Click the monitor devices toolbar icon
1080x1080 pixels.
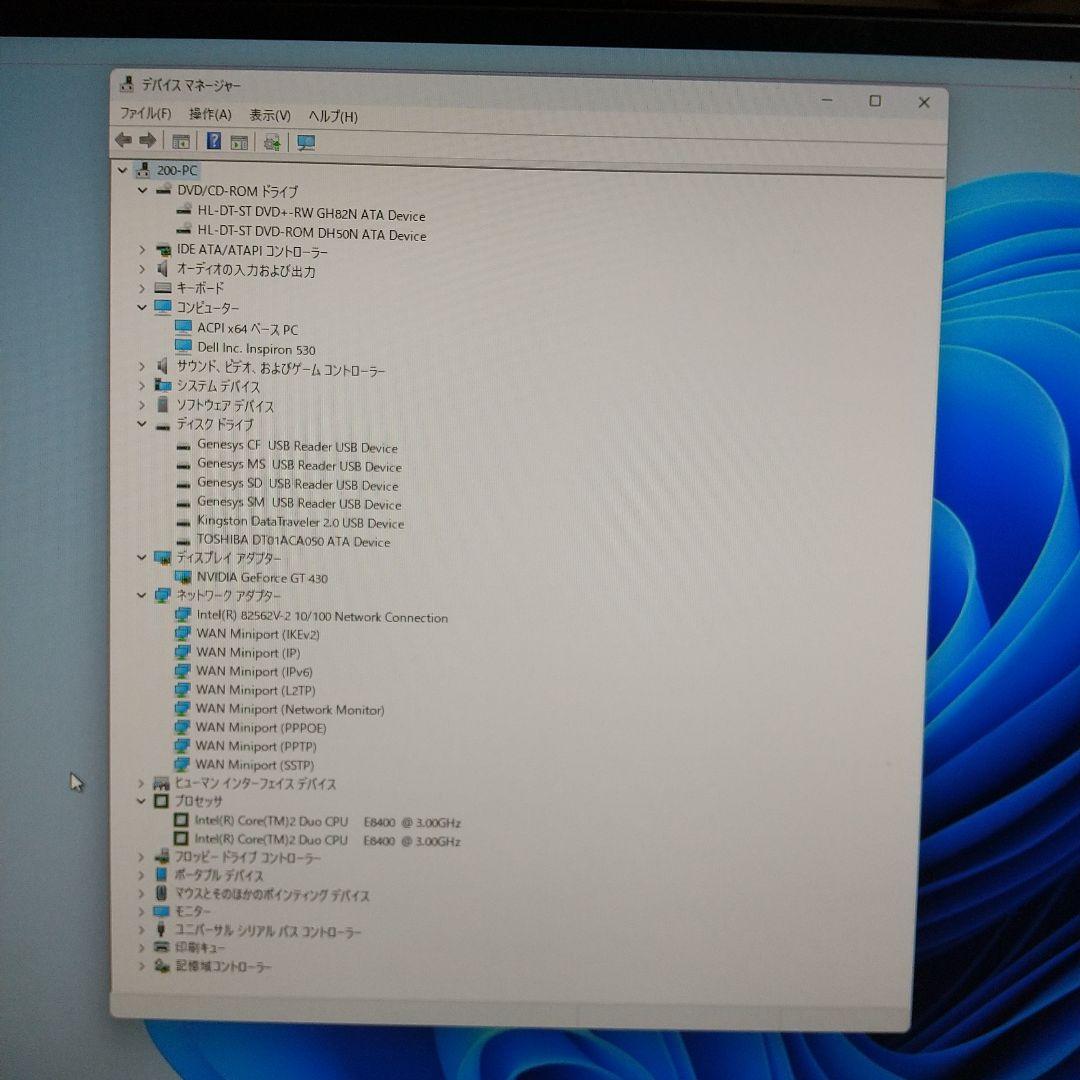(306, 143)
